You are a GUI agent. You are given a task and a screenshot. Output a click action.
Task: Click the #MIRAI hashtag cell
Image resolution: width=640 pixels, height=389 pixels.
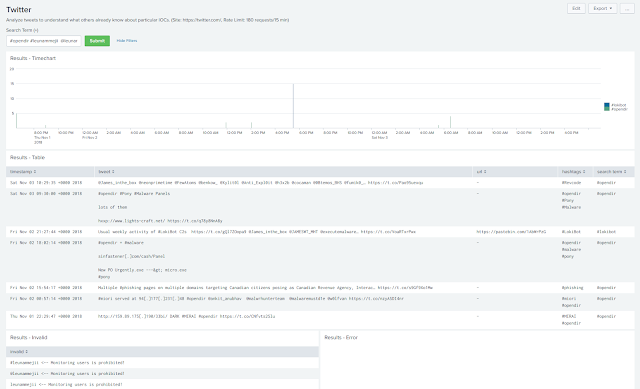[569, 316]
